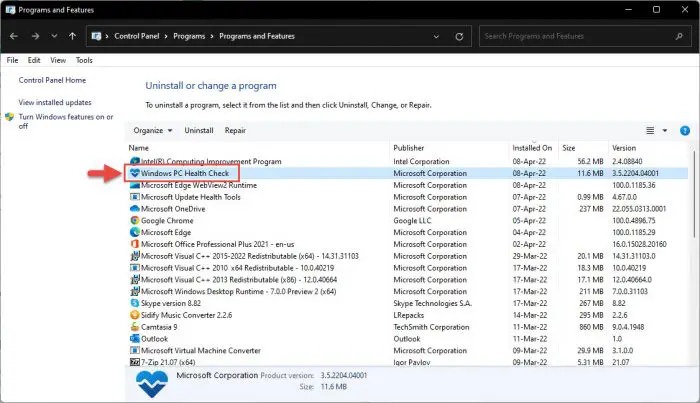This screenshot has height=403, width=700.
Task: Select the Microsoft OneDrive cloud icon
Action: [x=134, y=209]
